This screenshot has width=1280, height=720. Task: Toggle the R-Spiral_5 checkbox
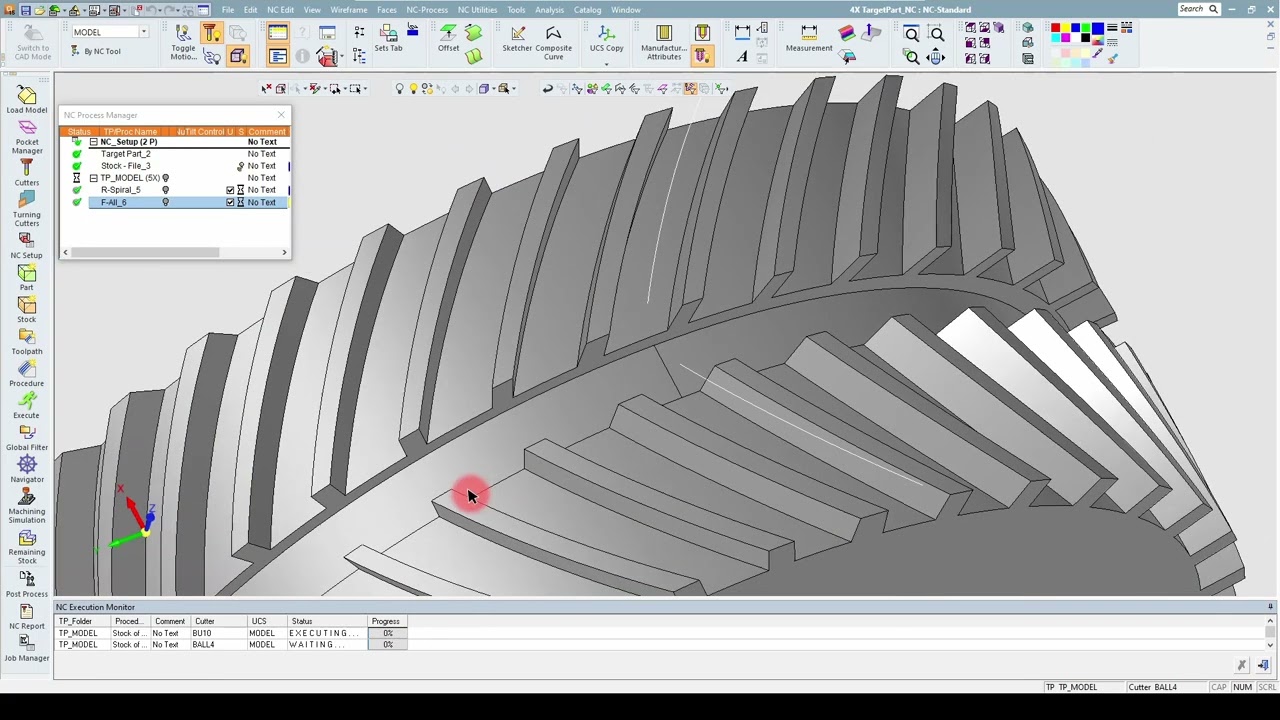[x=230, y=190]
